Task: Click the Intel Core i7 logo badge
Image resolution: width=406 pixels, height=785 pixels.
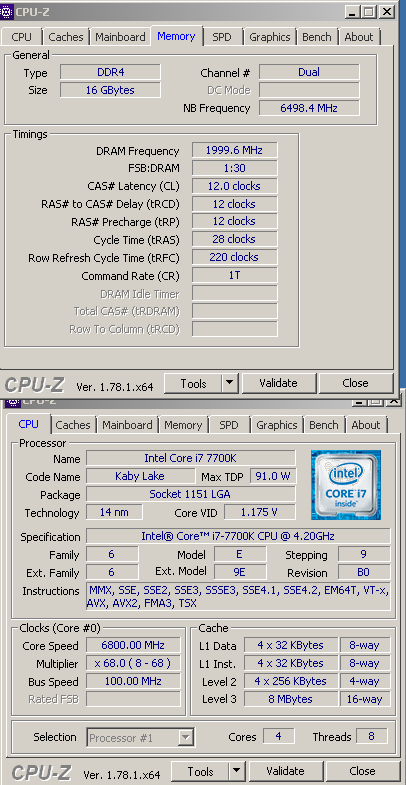Action: [346, 484]
